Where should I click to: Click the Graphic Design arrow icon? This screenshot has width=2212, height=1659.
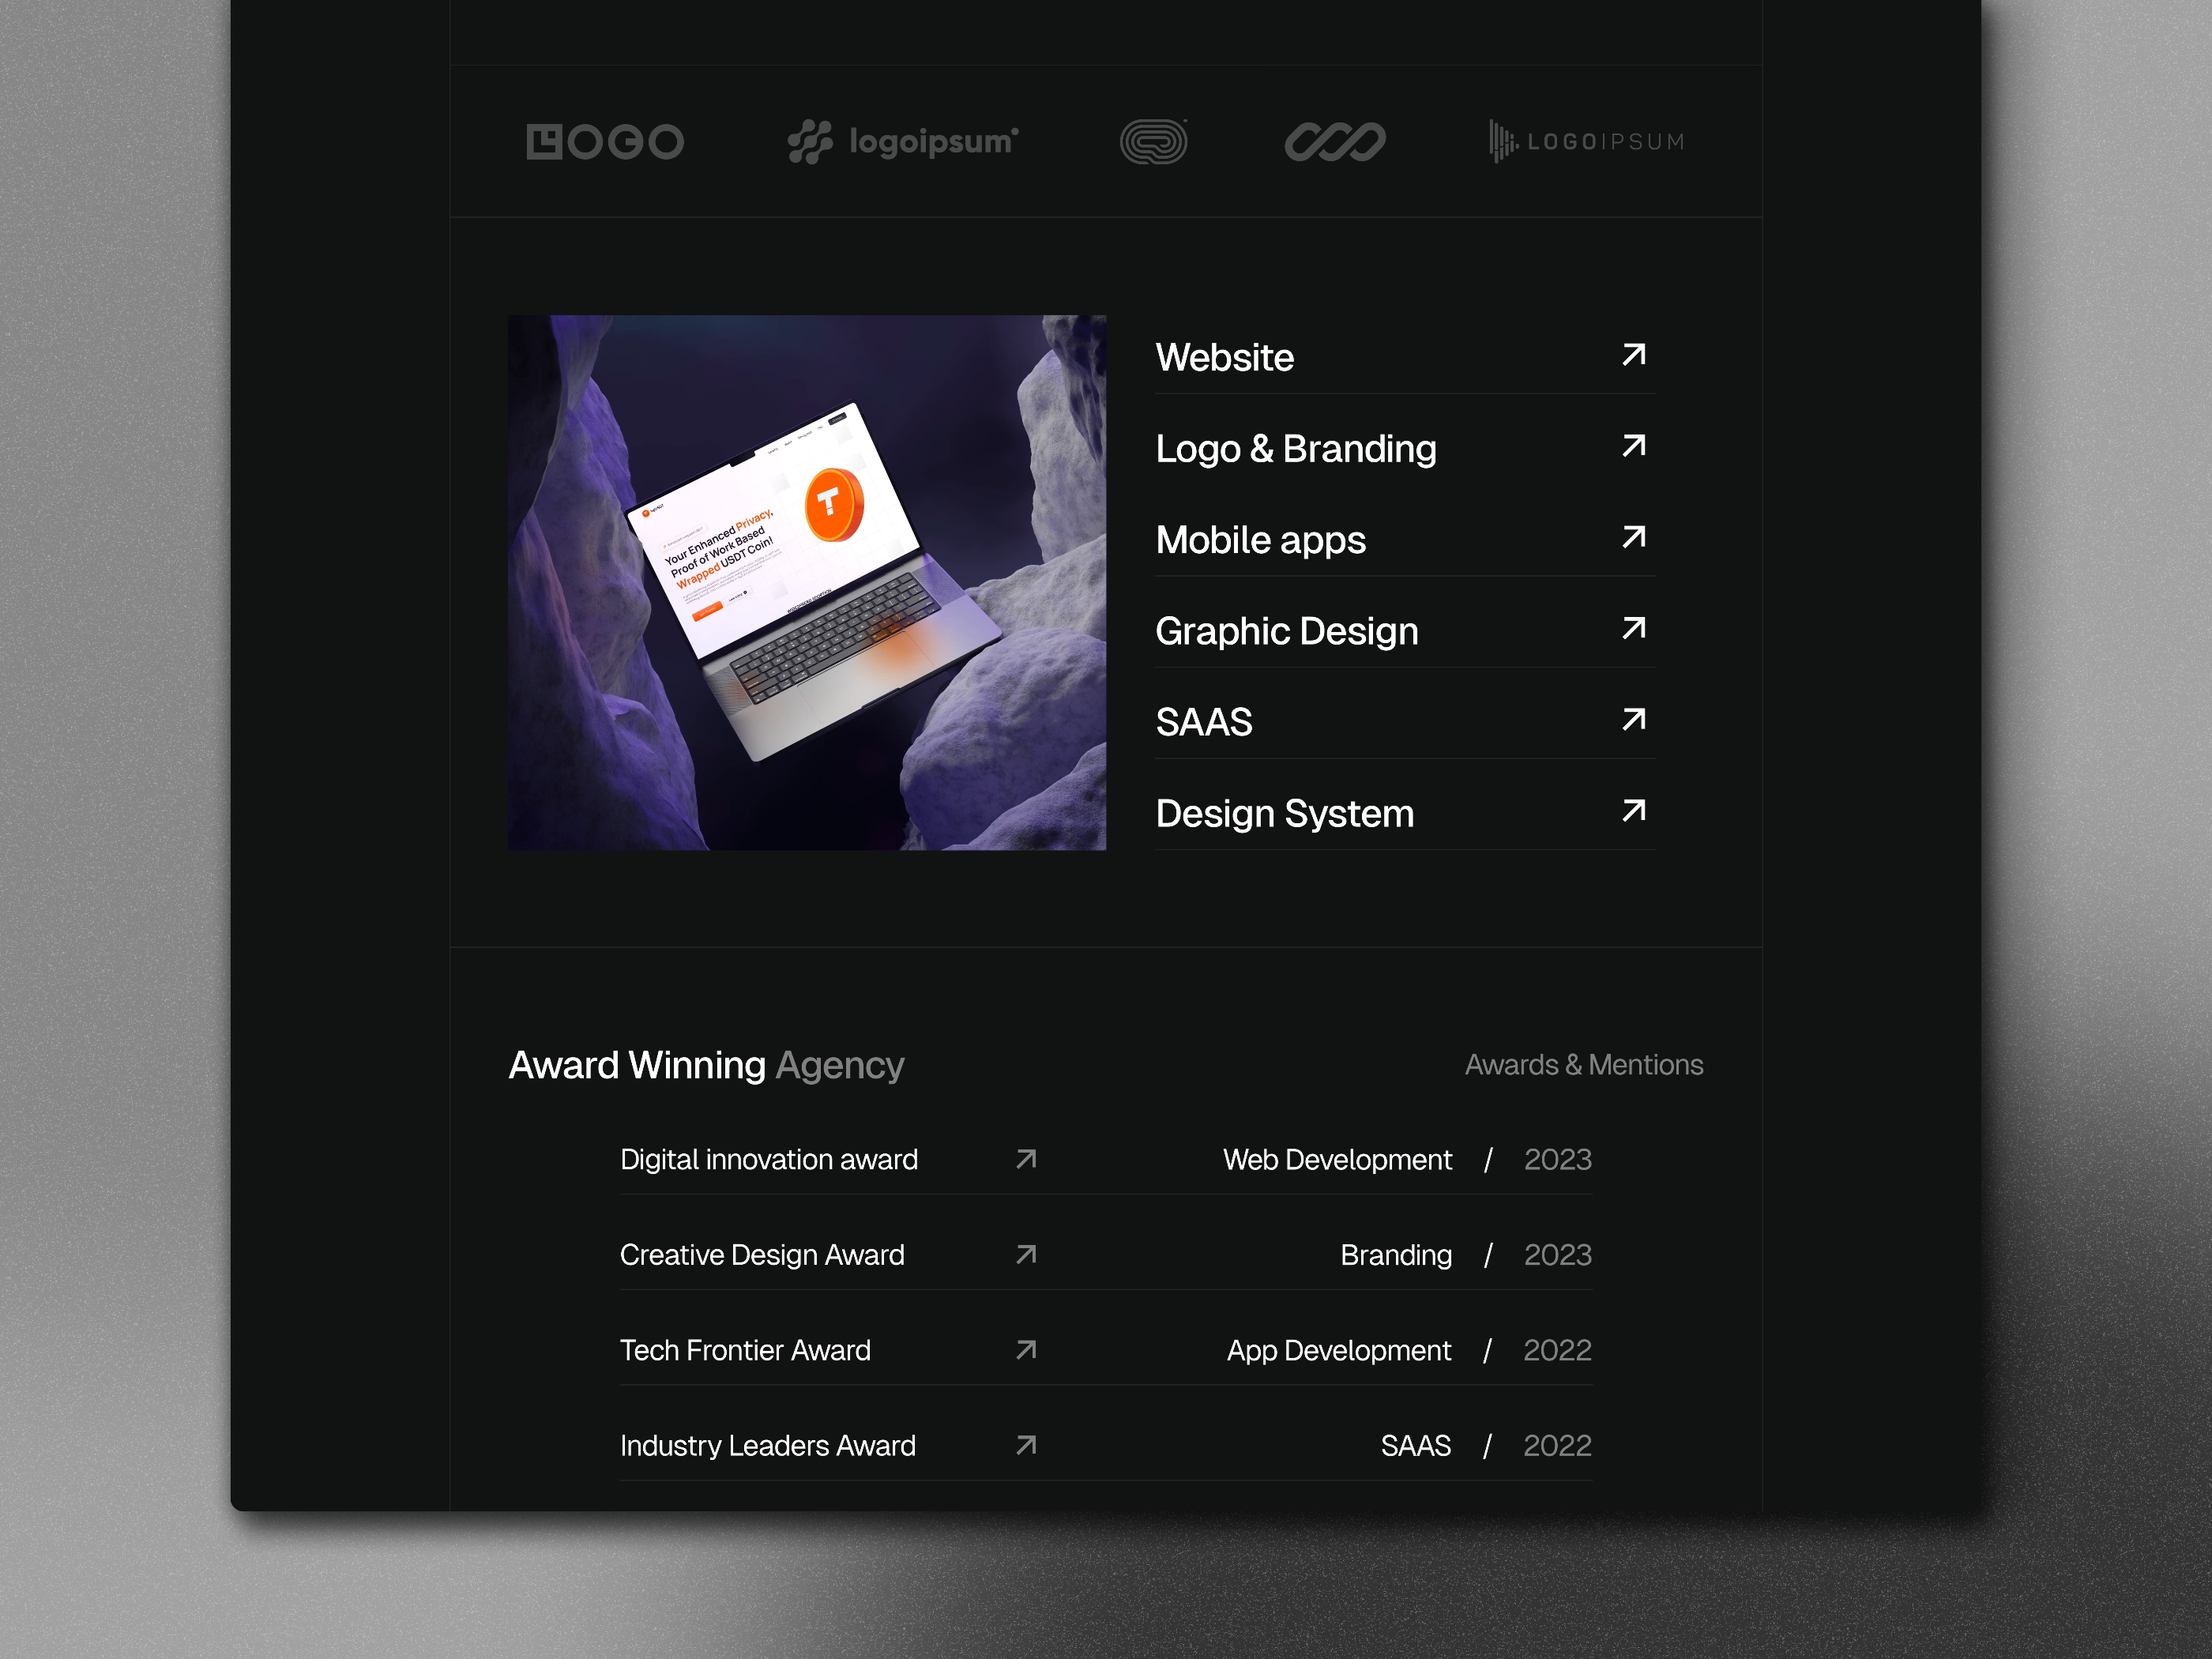click(1634, 629)
